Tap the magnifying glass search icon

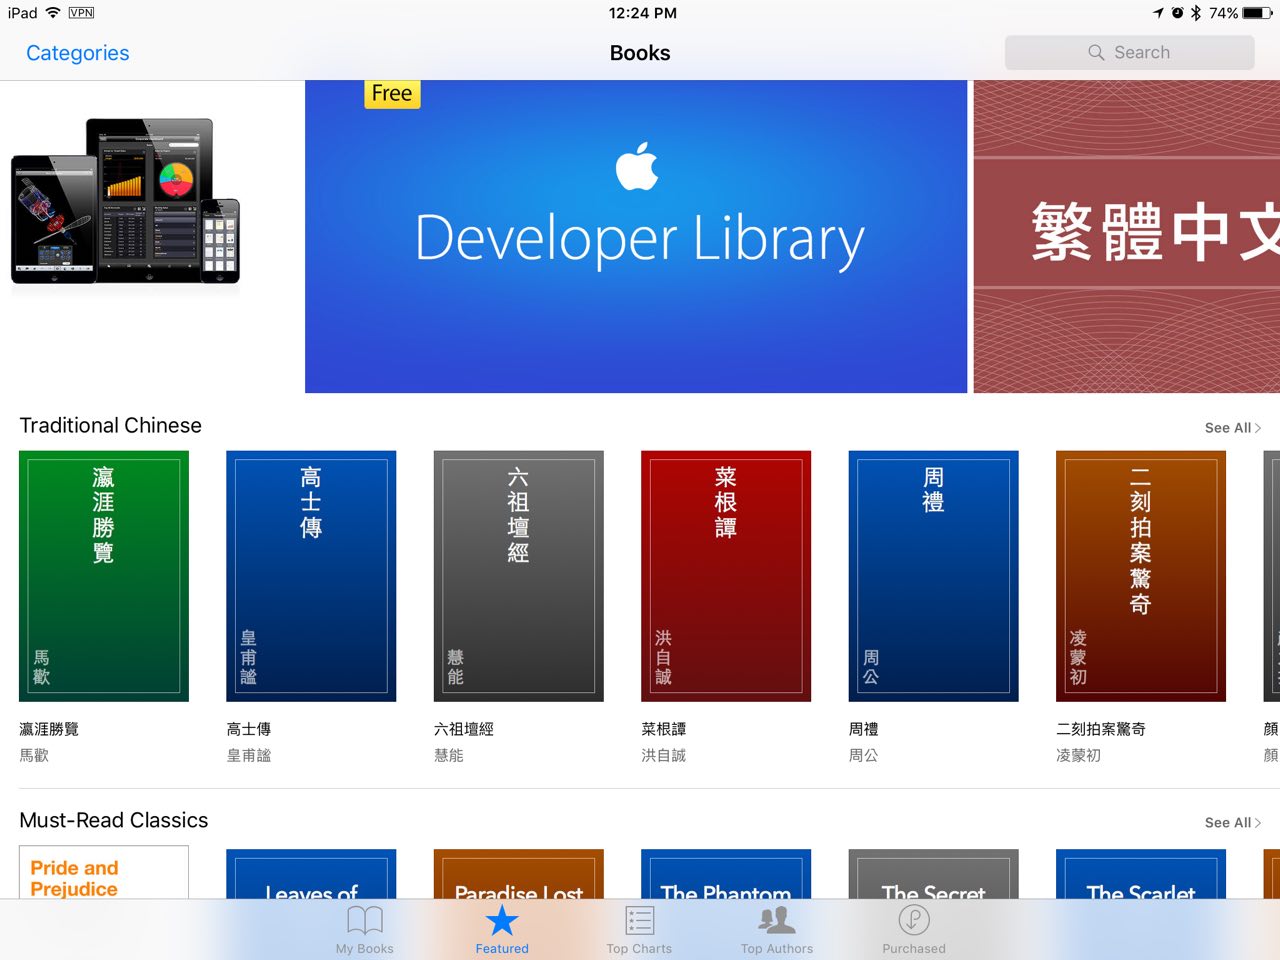(1096, 53)
